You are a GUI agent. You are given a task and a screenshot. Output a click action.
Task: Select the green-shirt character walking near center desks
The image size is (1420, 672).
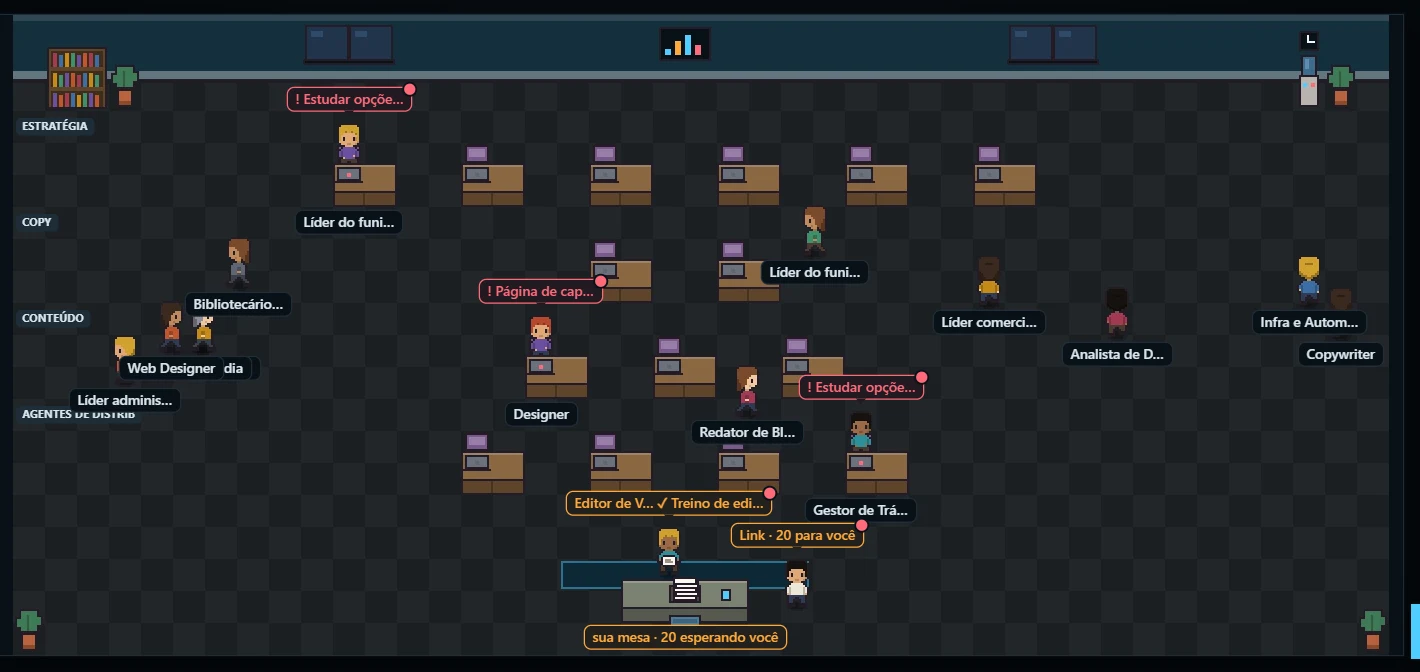[814, 230]
